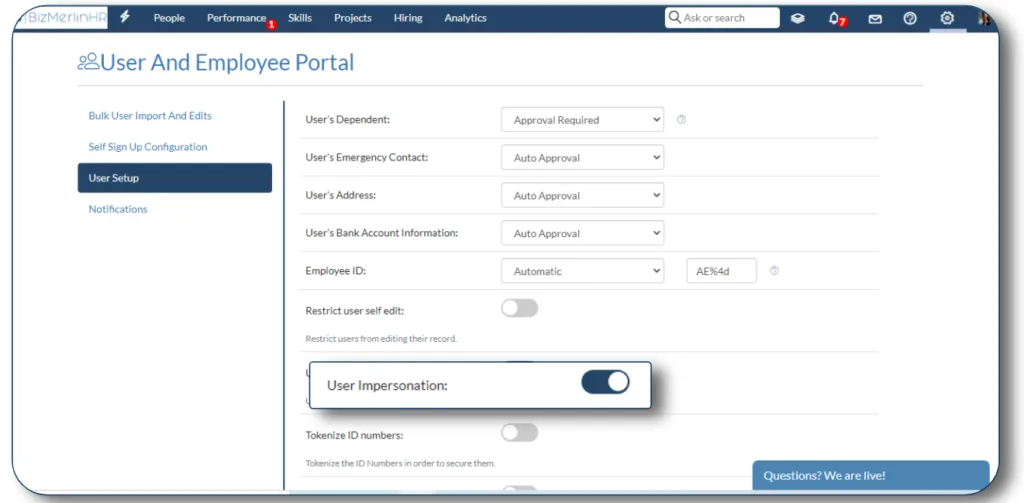Screen dimensions: 1024x503
Task: Toggle Restrict user self edit switch
Action: click(x=519, y=308)
